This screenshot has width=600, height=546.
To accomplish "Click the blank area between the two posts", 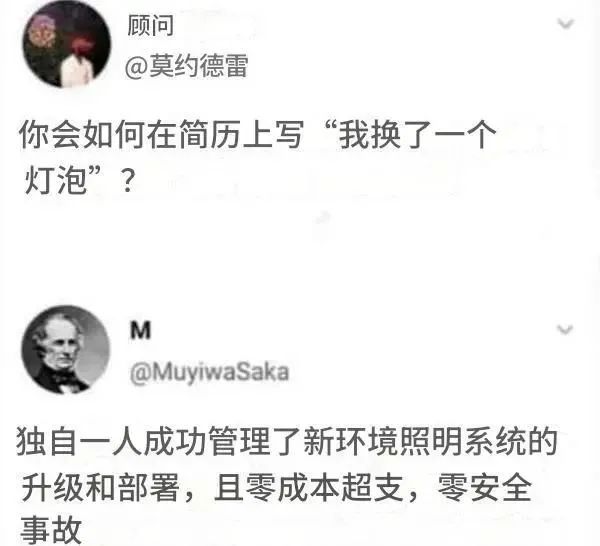I will pos(300,253).
